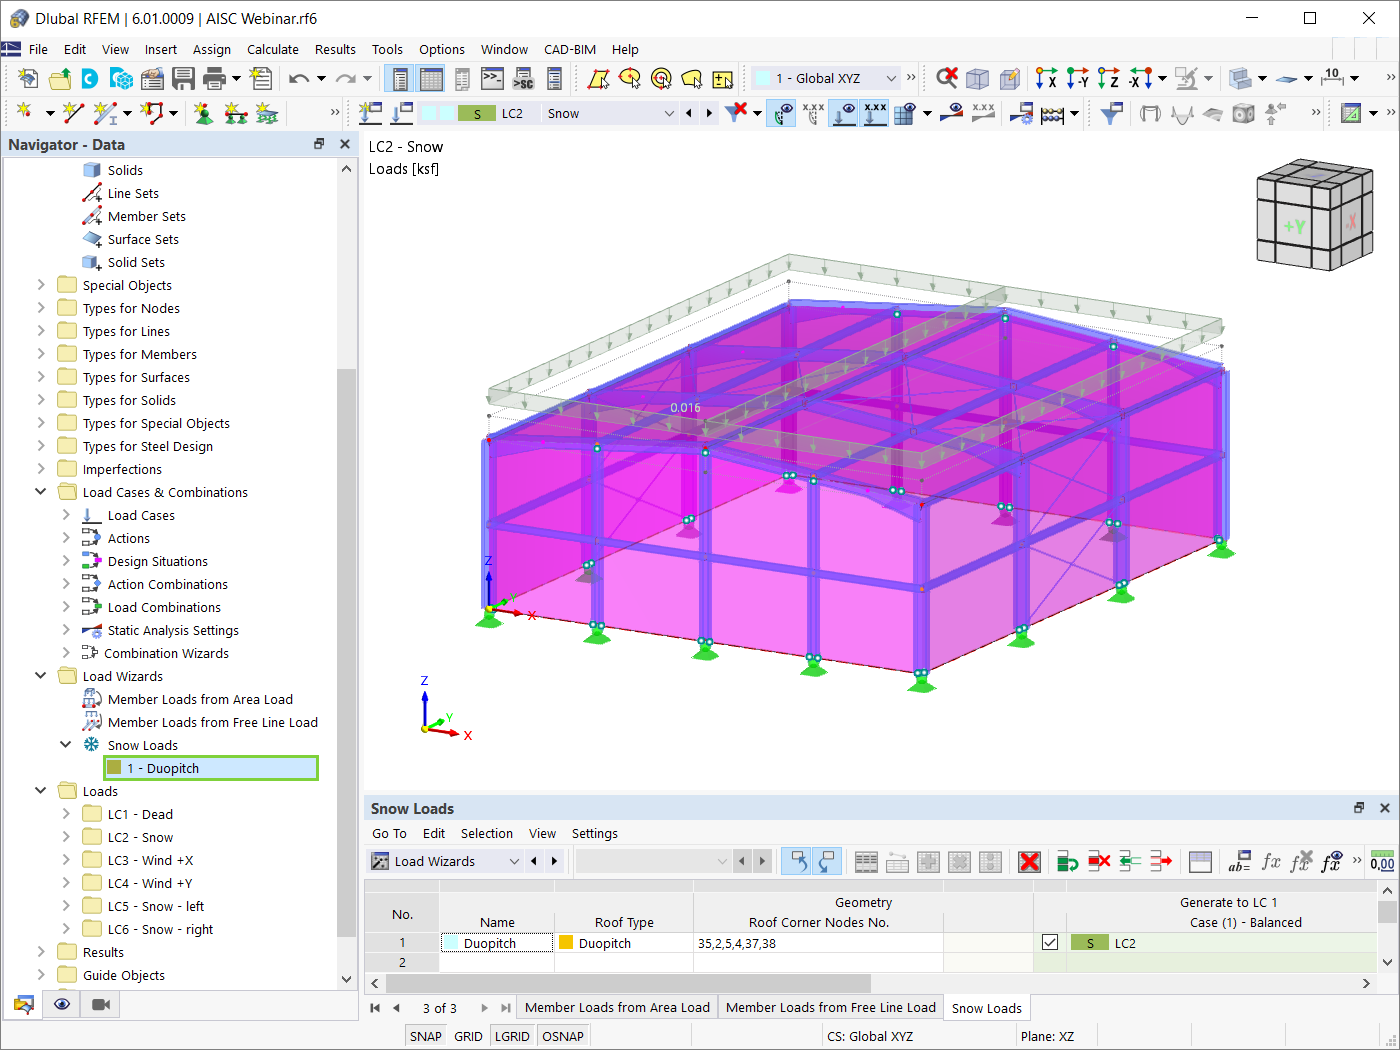Click the Roof Corner Nodes cell 35,2,5,4,37,38
The height and width of the screenshot is (1050, 1400).
coord(818,943)
